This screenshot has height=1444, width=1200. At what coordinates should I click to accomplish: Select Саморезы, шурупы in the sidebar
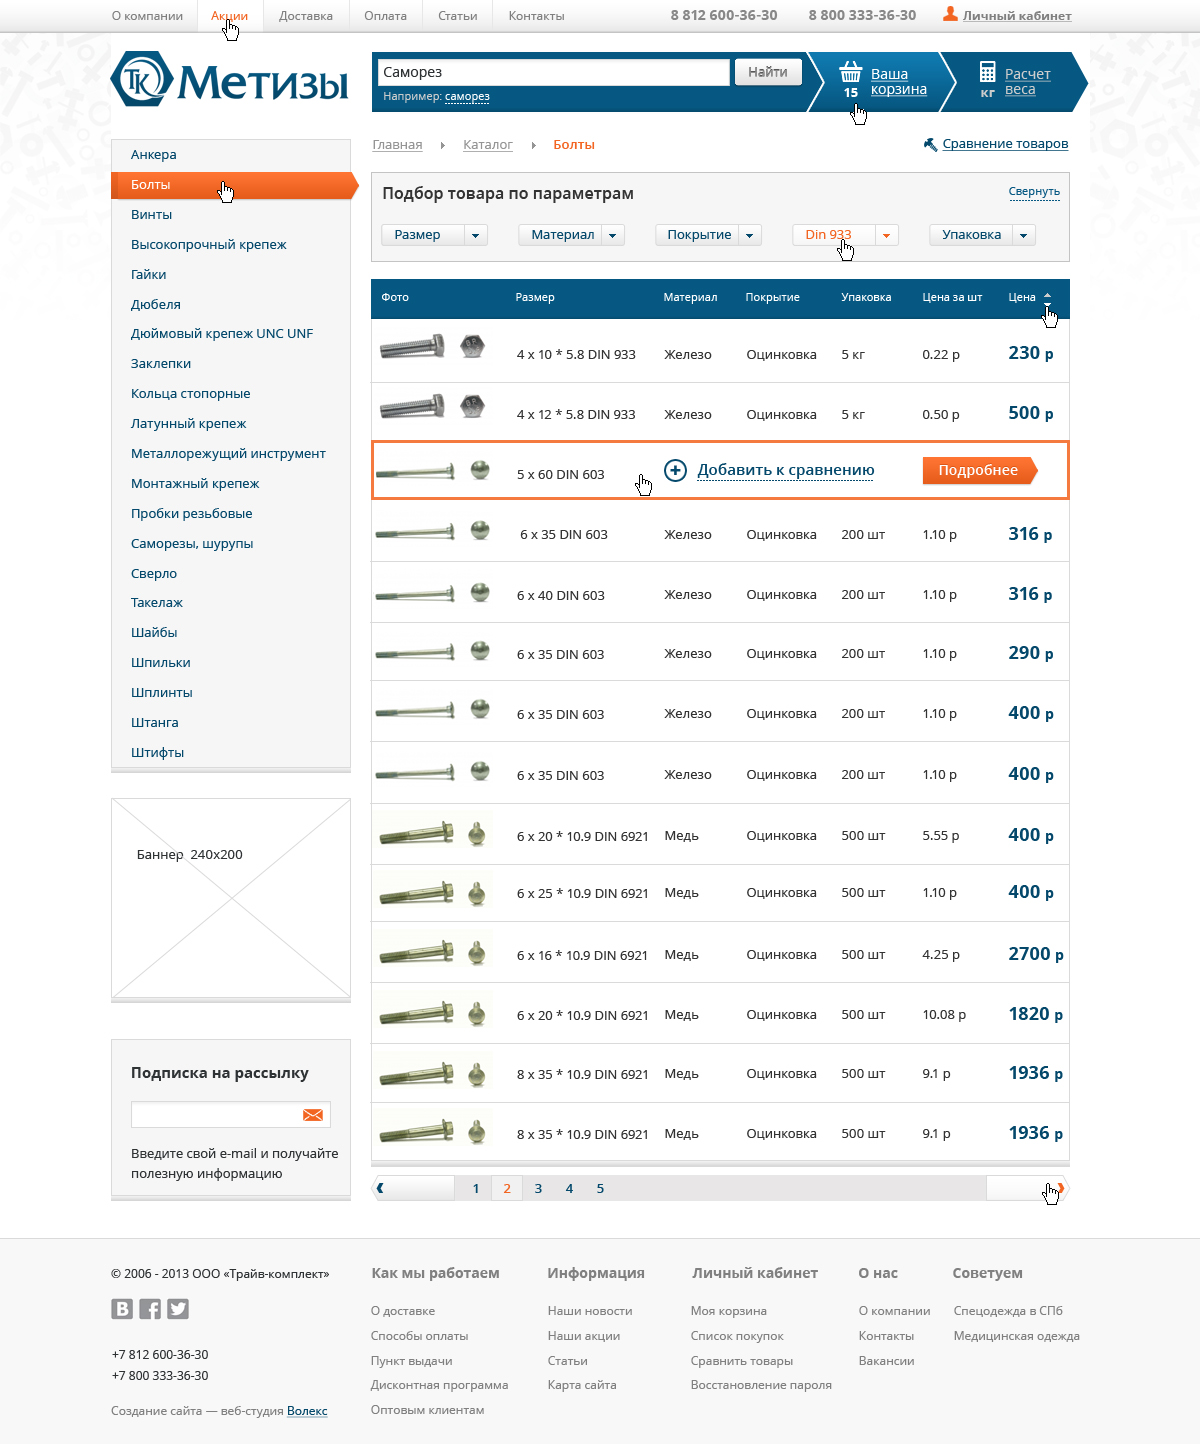[192, 543]
